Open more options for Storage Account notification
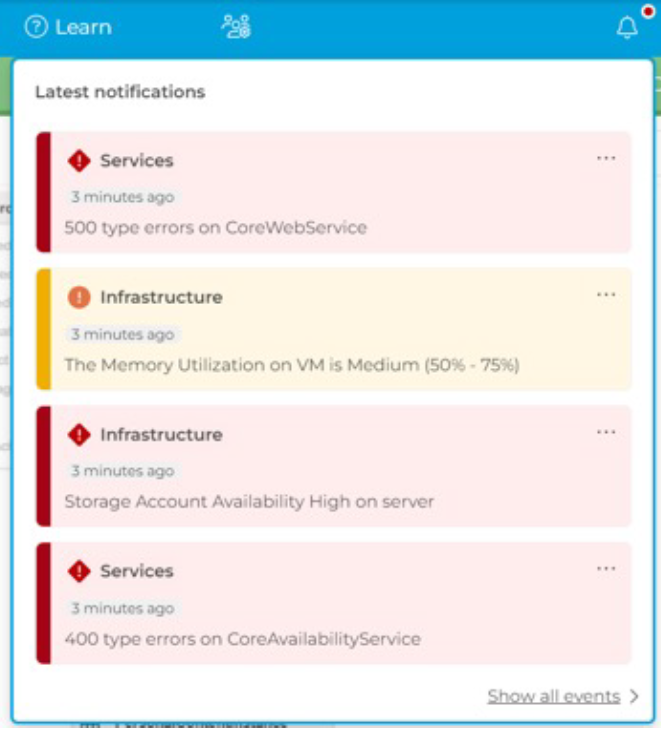The image size is (661, 731). coord(606,432)
